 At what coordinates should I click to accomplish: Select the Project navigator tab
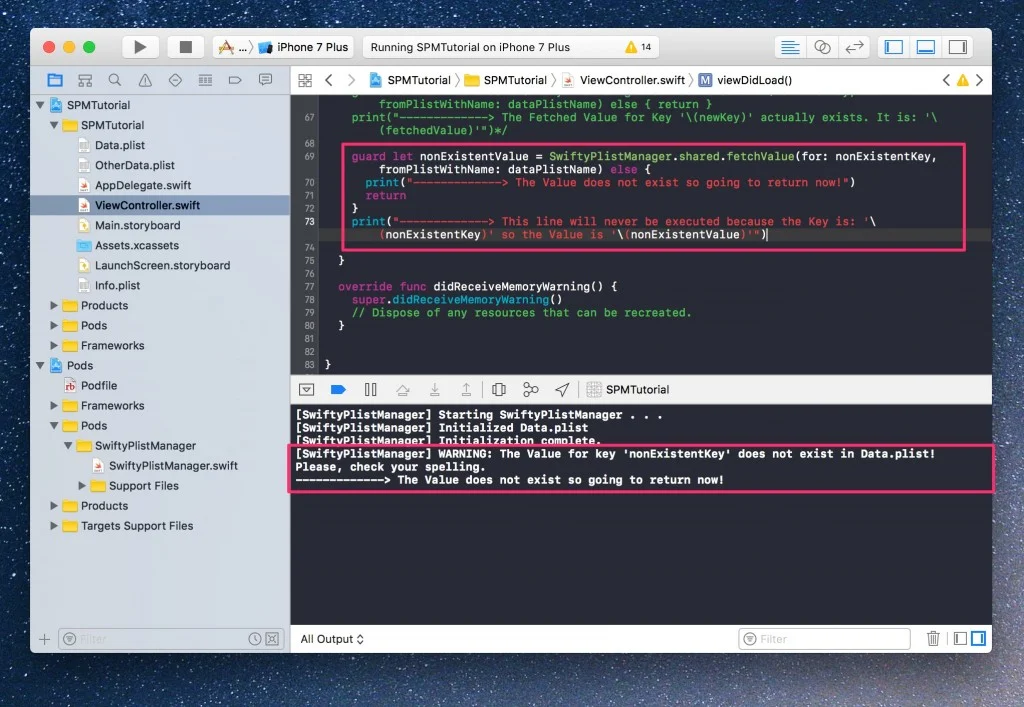tap(55, 80)
